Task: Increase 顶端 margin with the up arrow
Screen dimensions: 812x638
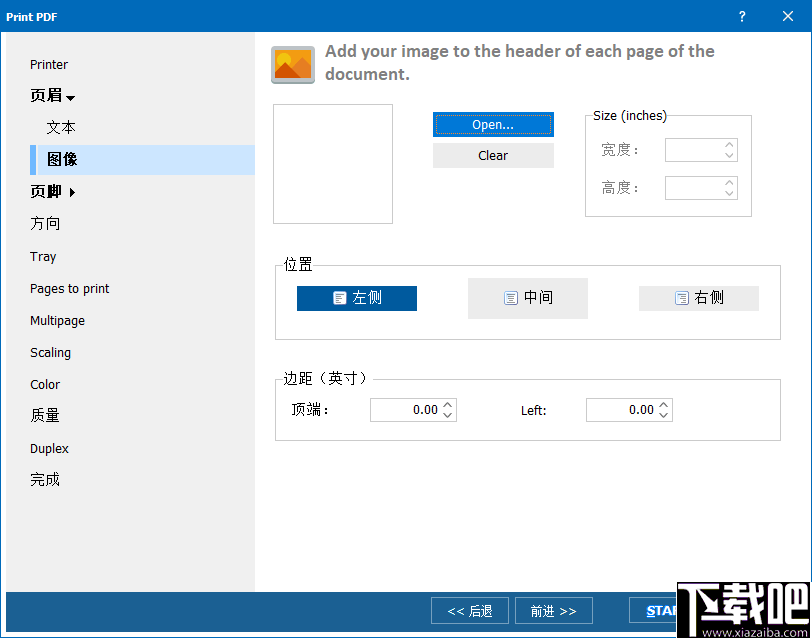Action: 449,405
